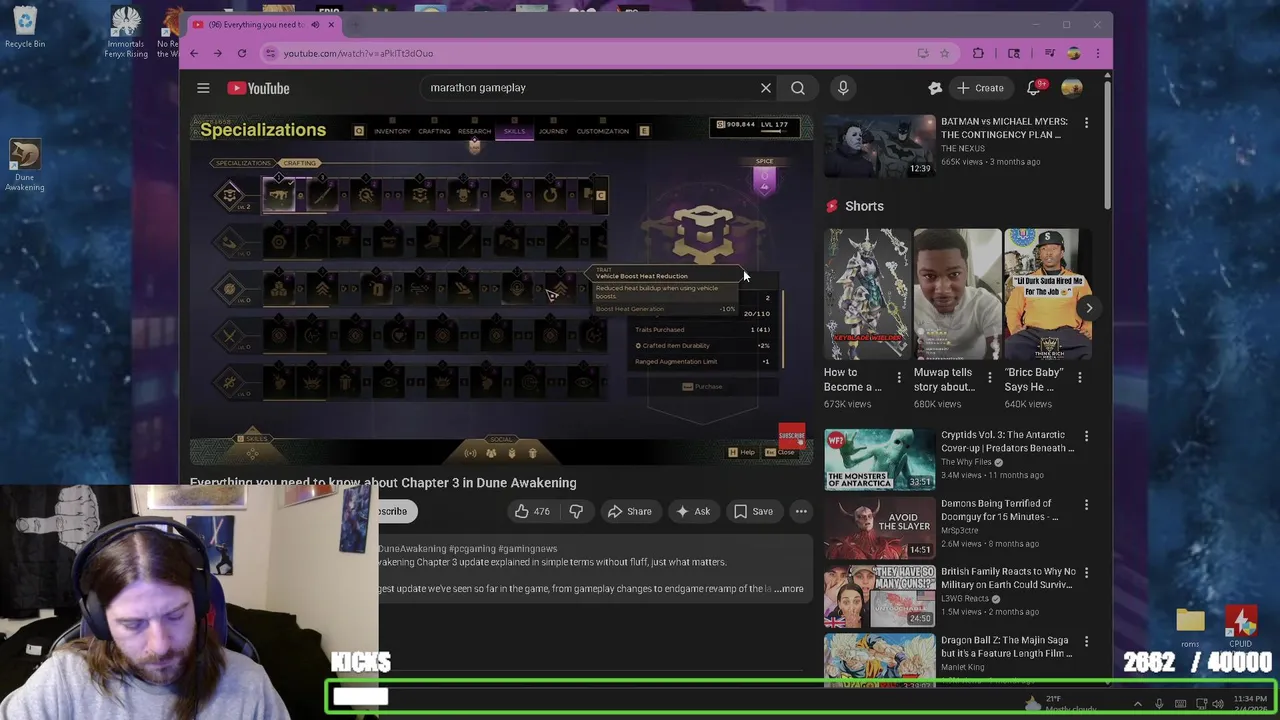Open Recycle Bin desktop icon
This screenshot has width=1280, height=720.
click(x=25, y=28)
